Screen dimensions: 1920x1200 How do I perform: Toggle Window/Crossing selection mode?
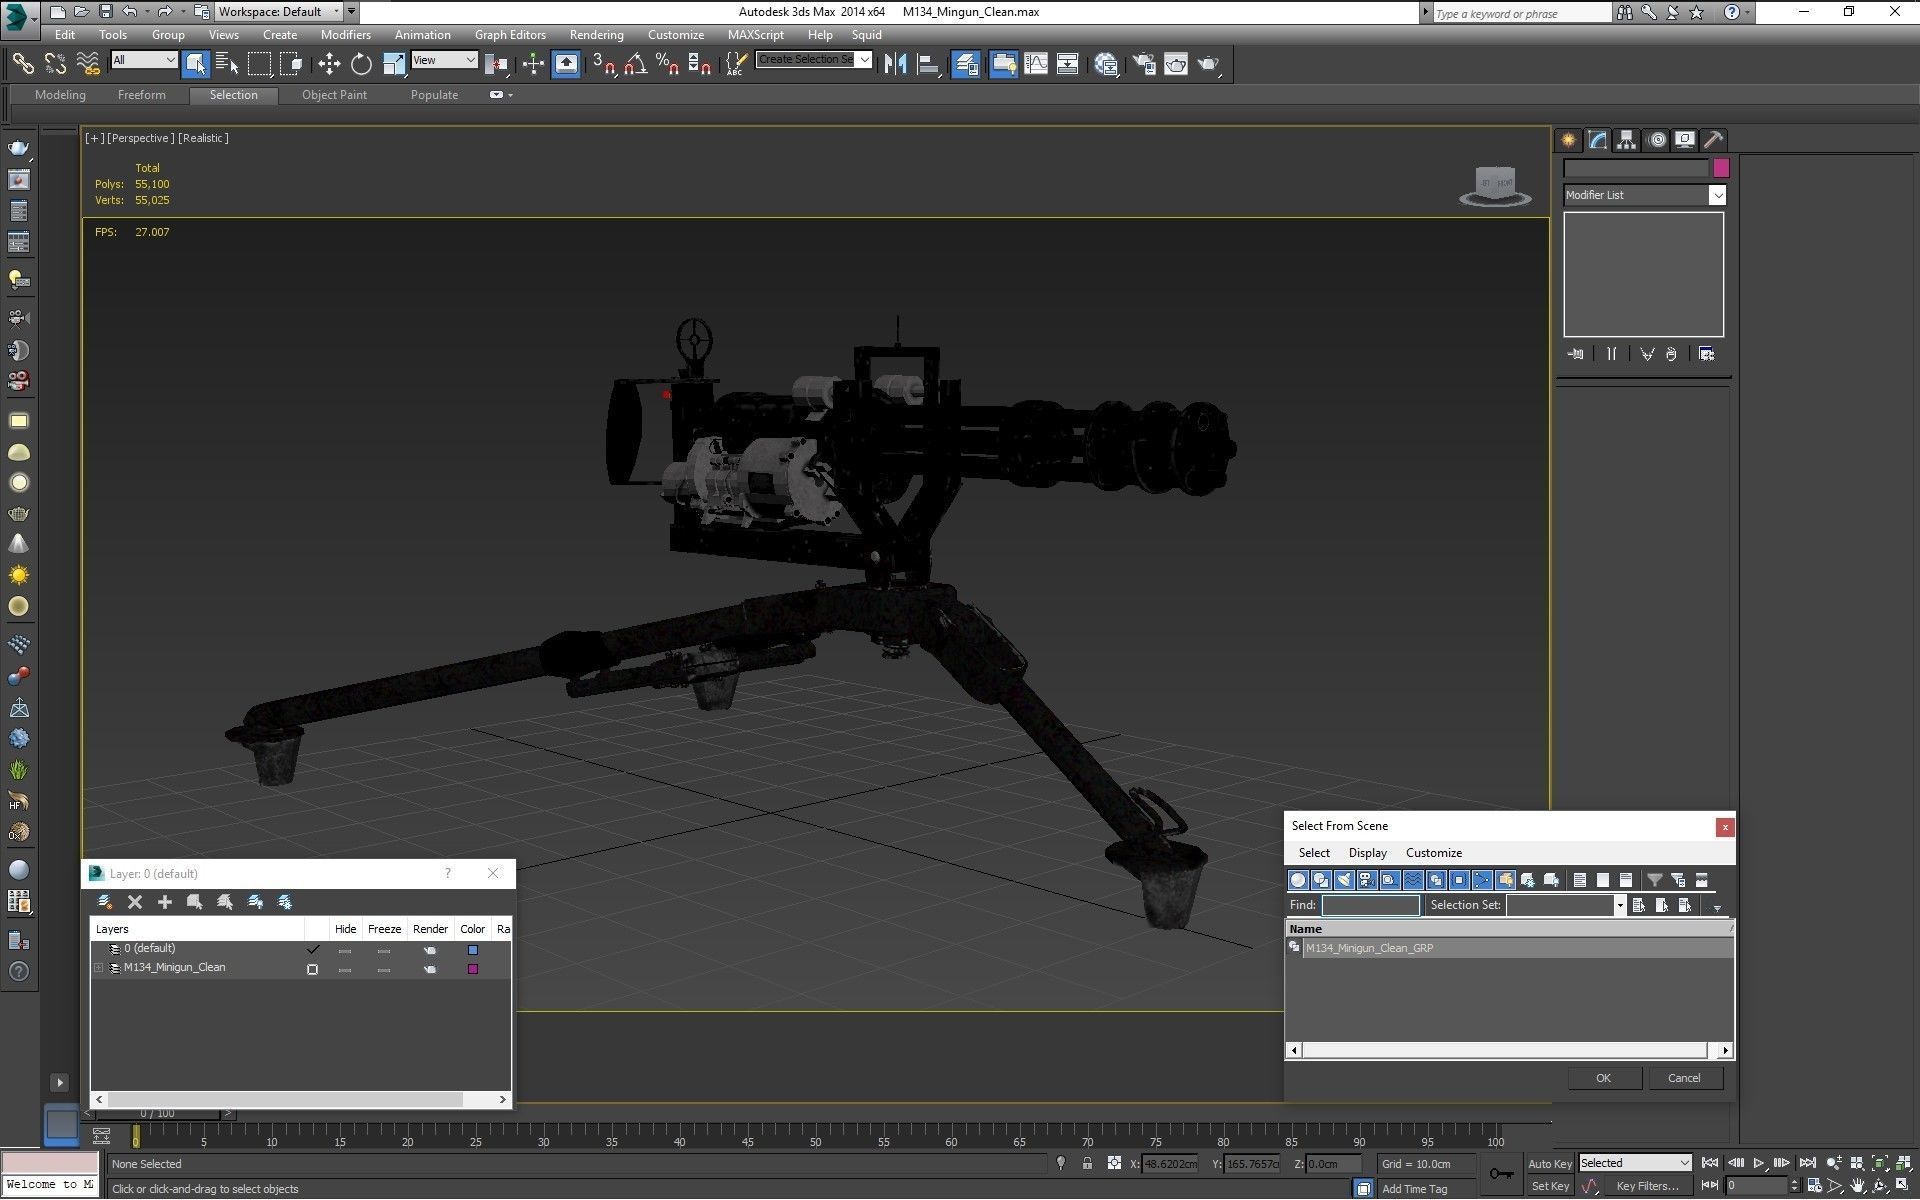tap(291, 64)
